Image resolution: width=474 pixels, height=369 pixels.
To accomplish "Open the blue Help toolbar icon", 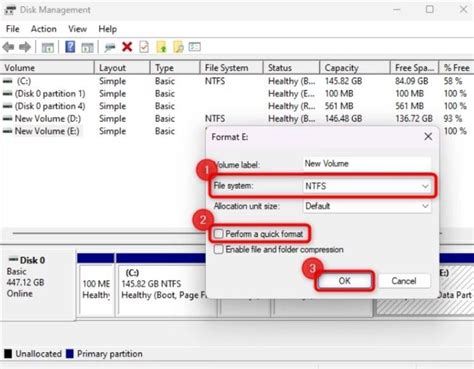I will [70, 47].
